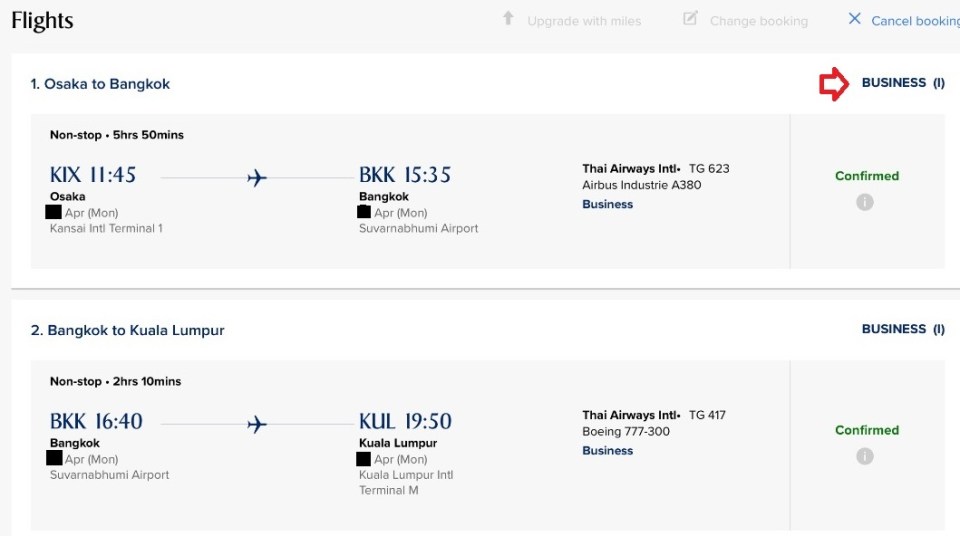Click the BUSINESS (I) label for flight 1

coord(902,83)
